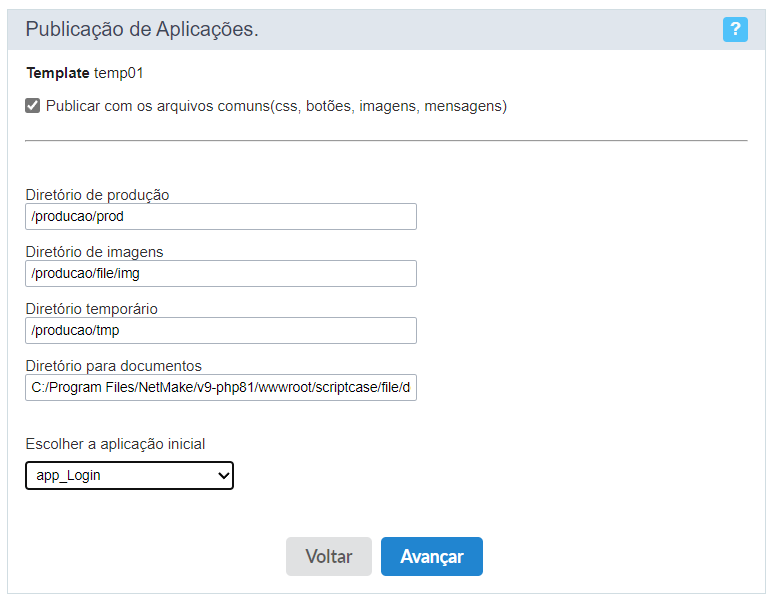The height and width of the screenshot is (608, 773).
Task: Open the help question mark icon
Action: click(x=735, y=29)
